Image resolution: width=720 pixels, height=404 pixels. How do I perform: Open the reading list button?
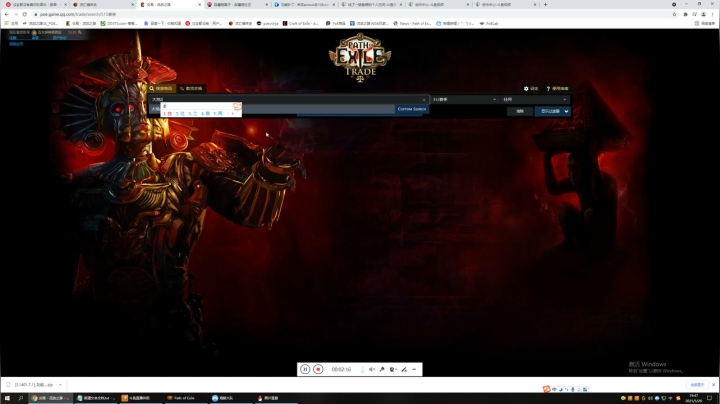(x=705, y=23)
